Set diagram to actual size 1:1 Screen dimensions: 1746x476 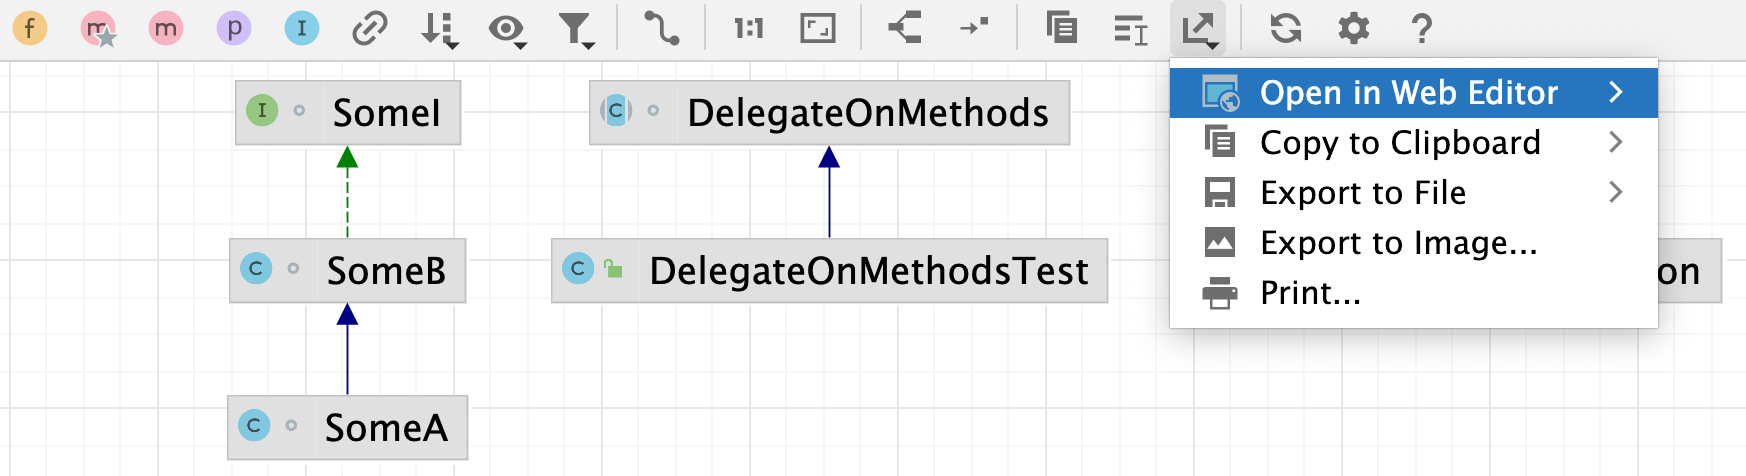click(x=748, y=28)
